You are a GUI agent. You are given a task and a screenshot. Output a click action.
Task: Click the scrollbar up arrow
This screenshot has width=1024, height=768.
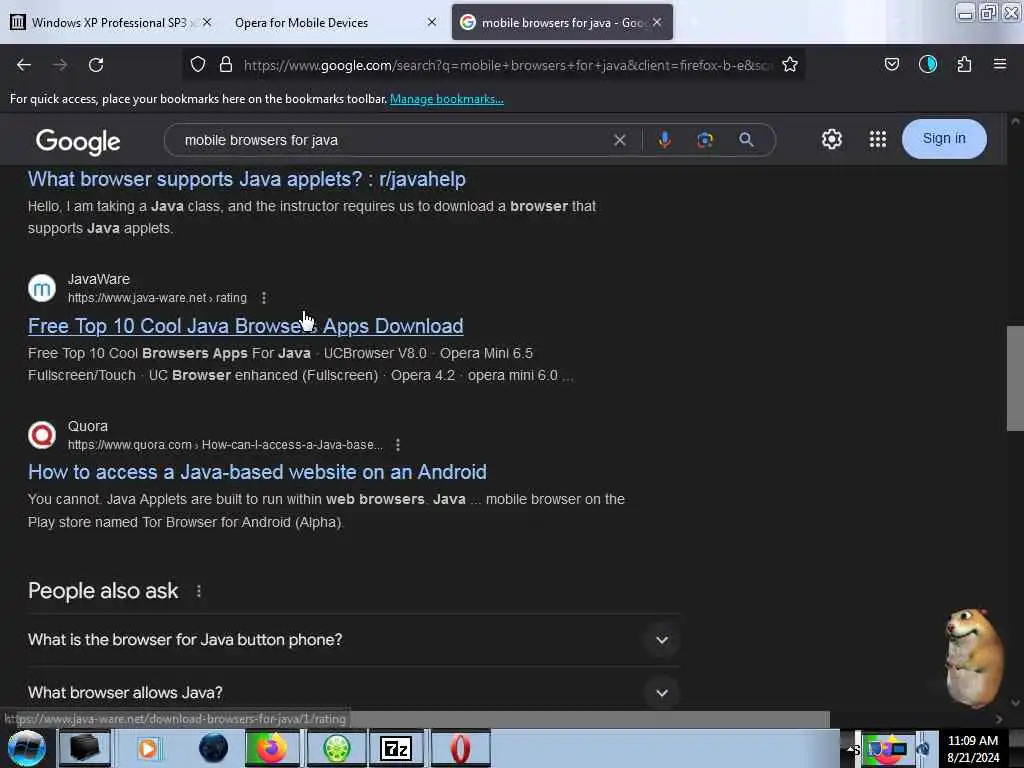click(1015, 121)
